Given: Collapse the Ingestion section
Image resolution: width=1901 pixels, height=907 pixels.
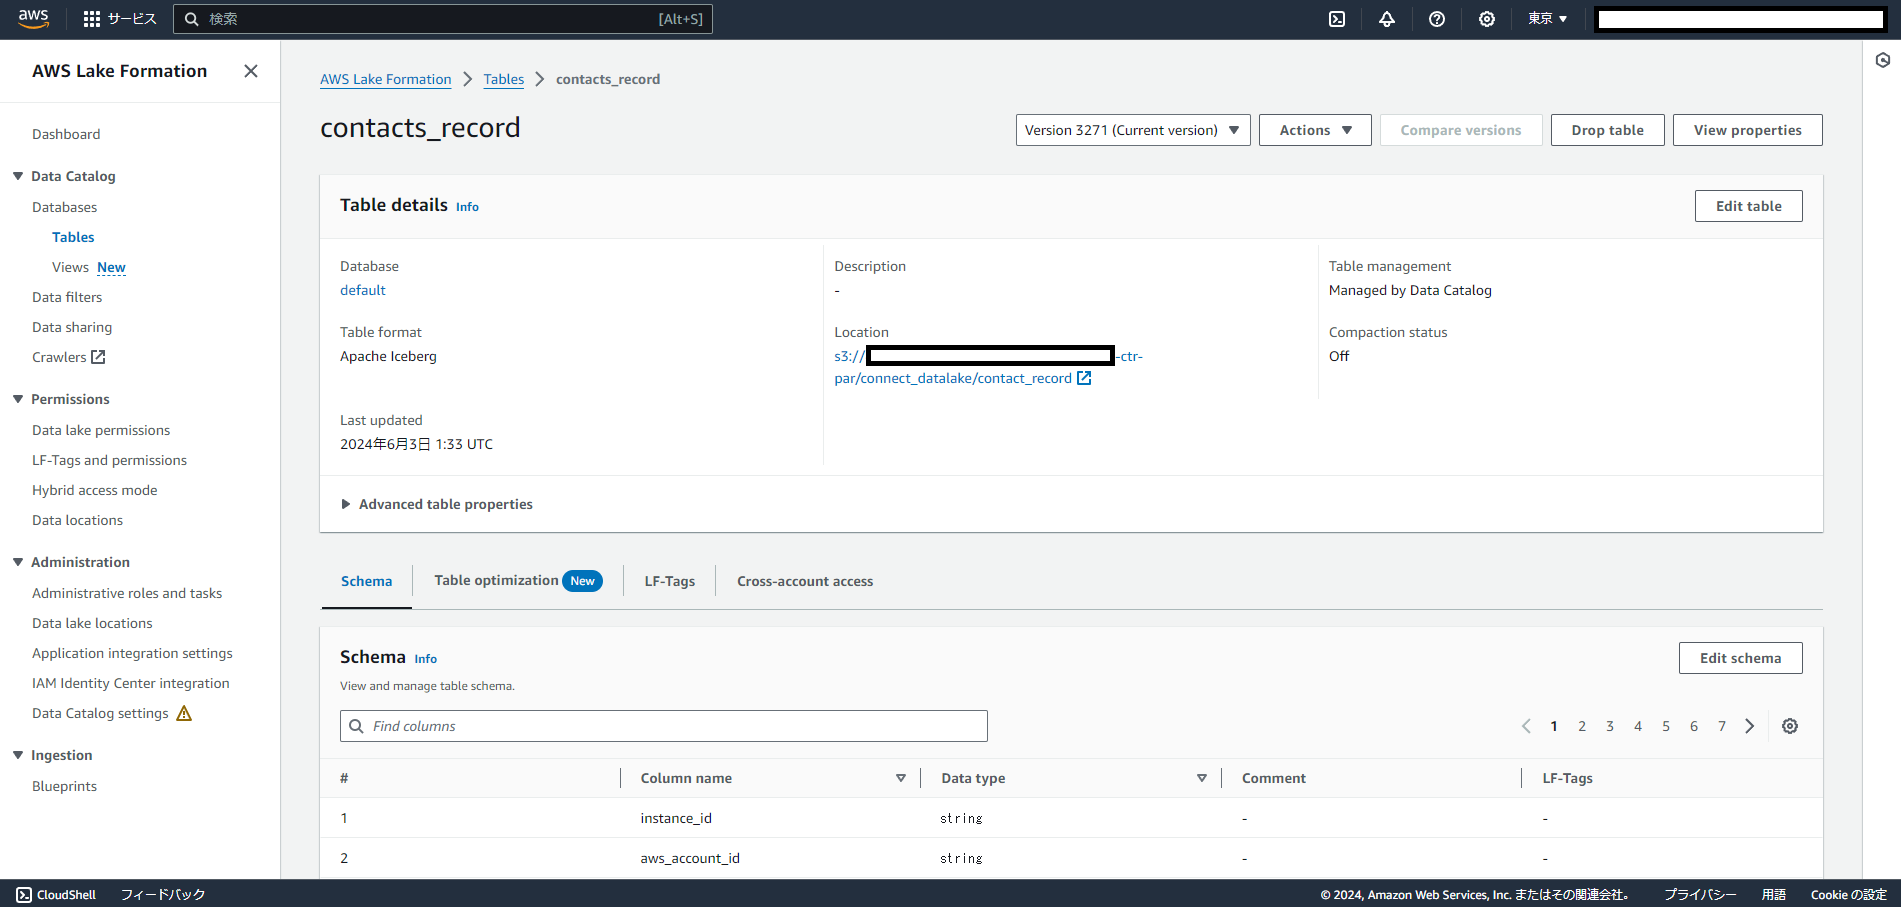Looking at the screenshot, I should (x=18, y=755).
